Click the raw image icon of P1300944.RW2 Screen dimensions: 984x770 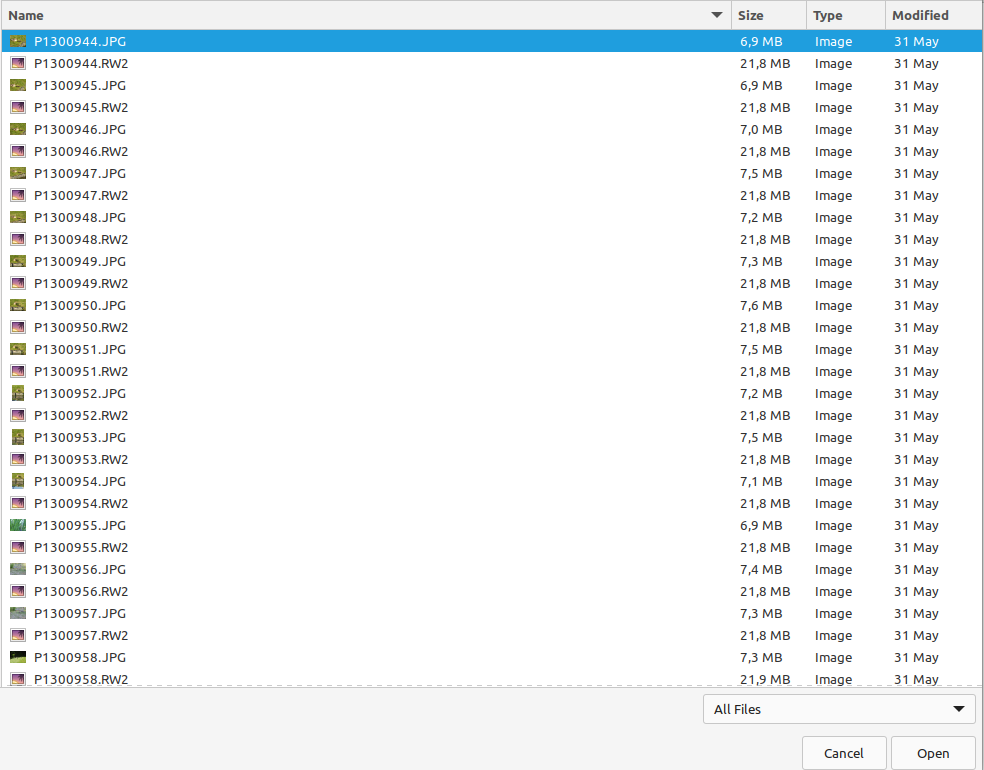[18, 63]
